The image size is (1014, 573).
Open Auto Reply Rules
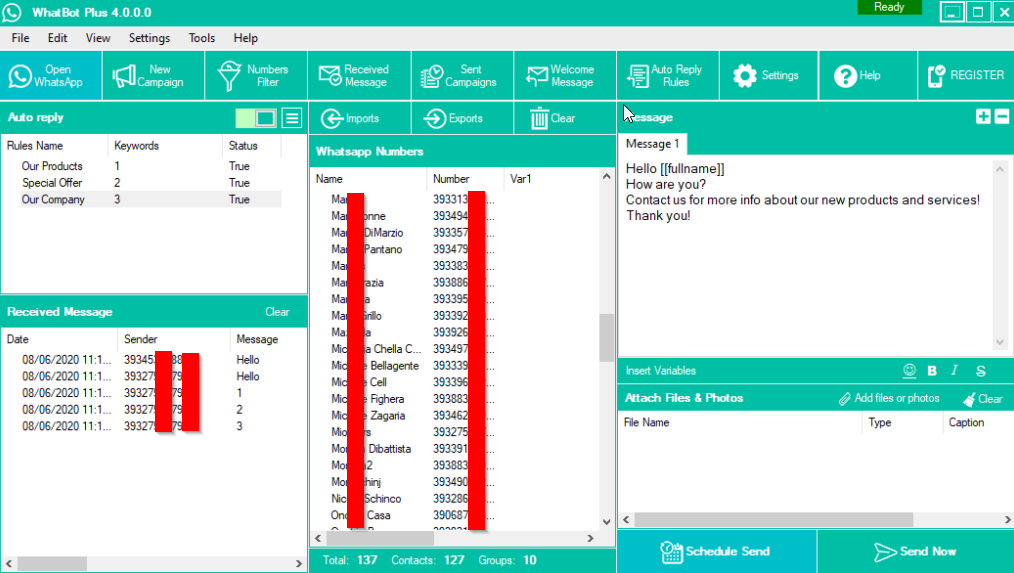pos(667,76)
